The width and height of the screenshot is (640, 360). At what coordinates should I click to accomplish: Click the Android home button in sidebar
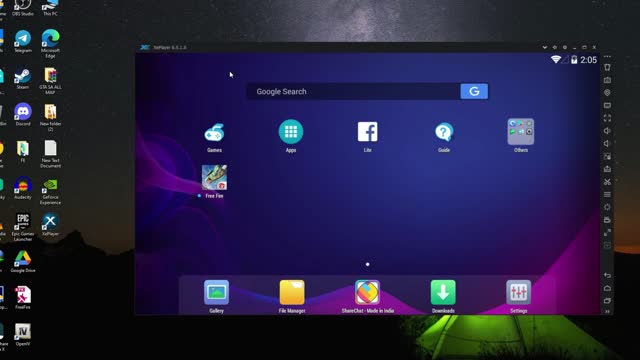tap(607, 288)
